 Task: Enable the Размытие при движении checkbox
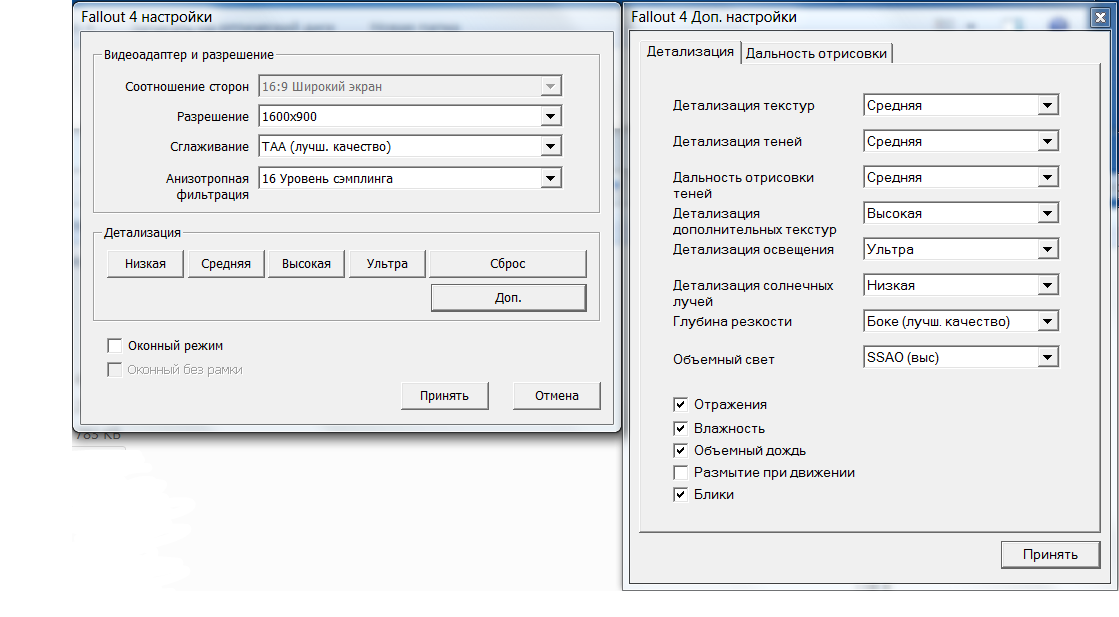point(680,473)
